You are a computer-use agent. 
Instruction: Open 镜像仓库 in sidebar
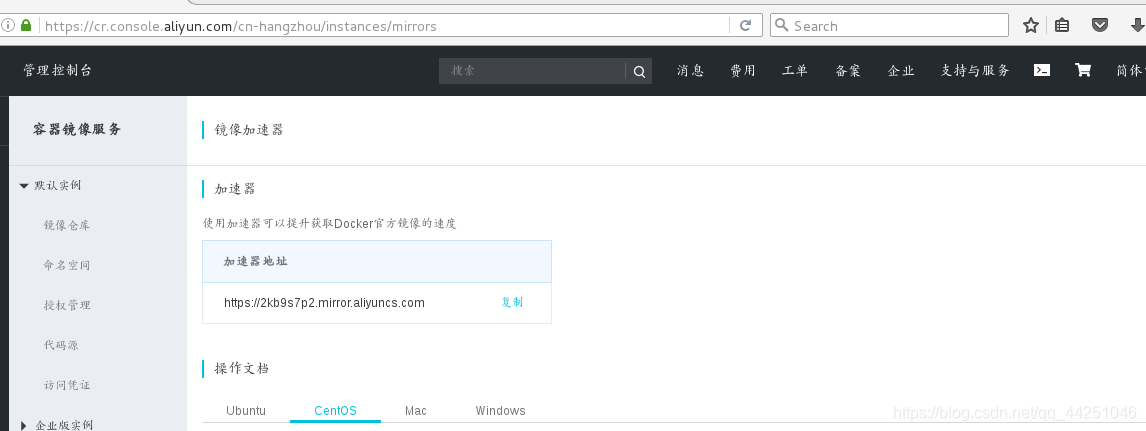pyautogui.click(x=67, y=226)
